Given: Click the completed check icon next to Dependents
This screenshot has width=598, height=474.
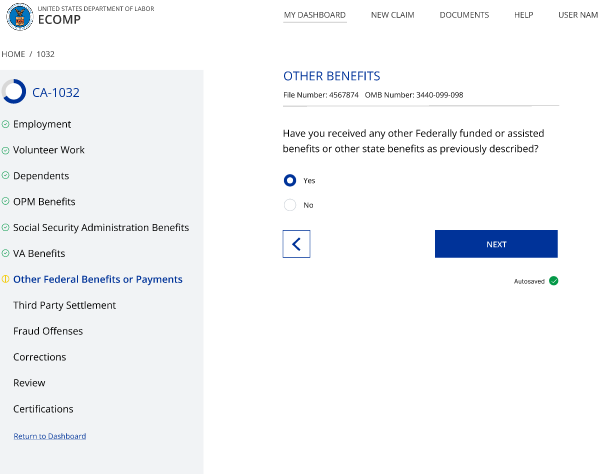Looking at the screenshot, I should coord(5,175).
